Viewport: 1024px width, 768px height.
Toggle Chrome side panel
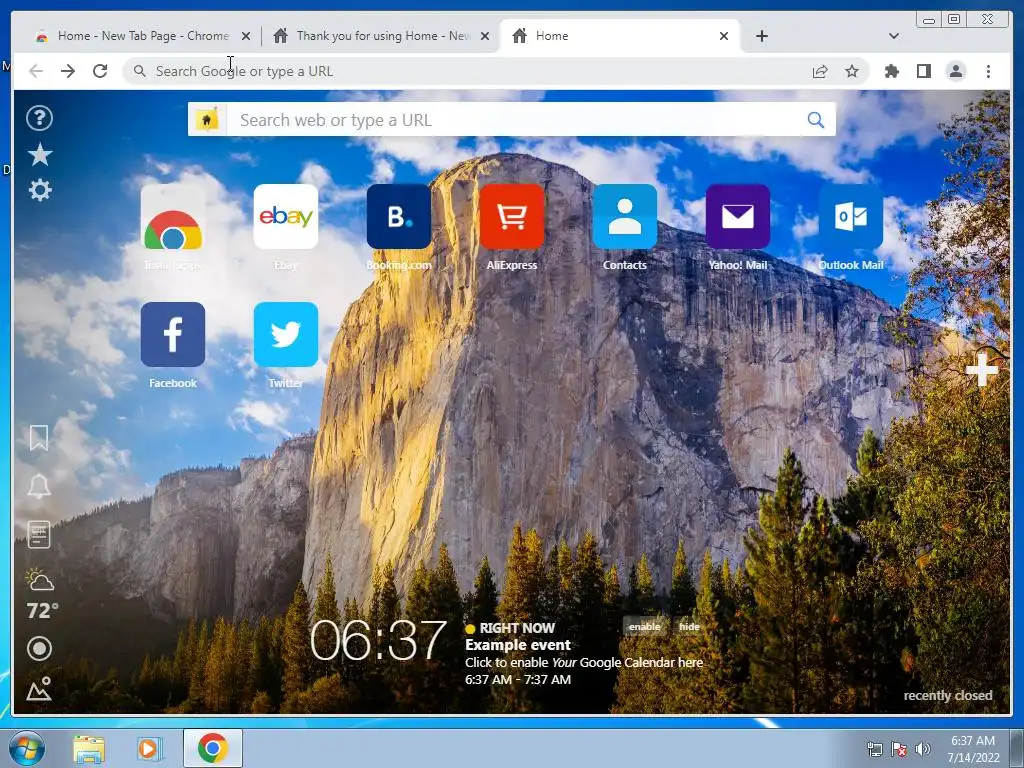point(923,71)
